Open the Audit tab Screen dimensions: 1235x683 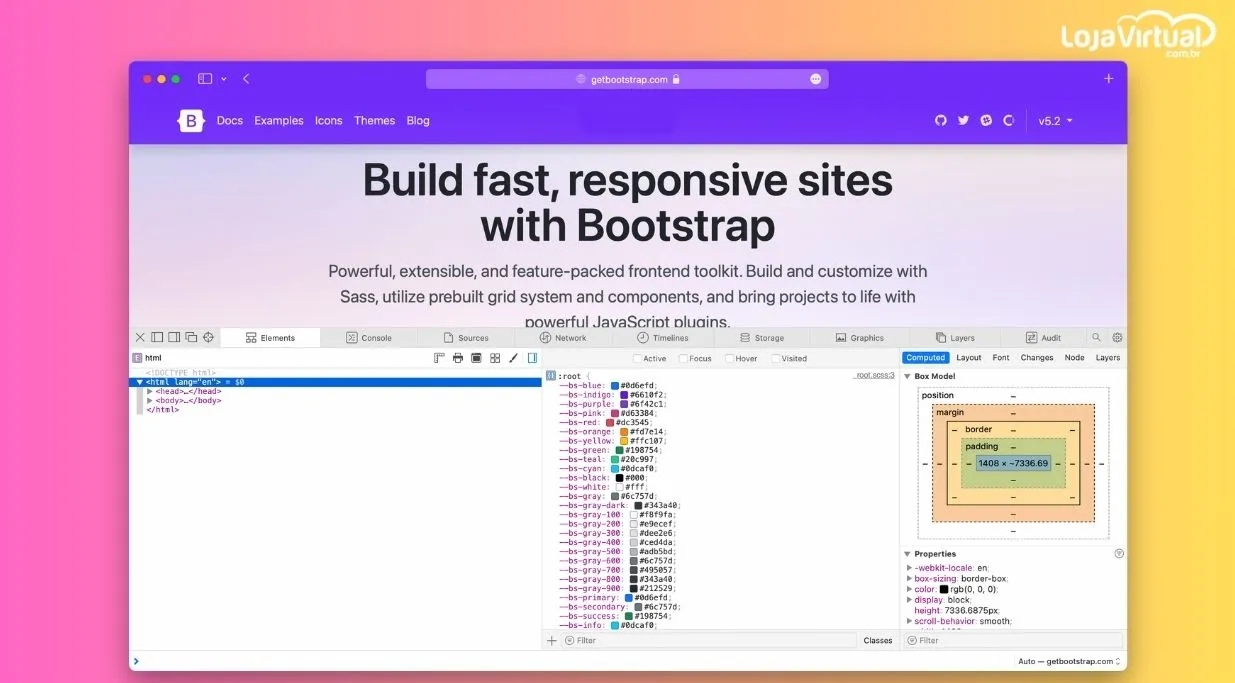(x=1044, y=338)
